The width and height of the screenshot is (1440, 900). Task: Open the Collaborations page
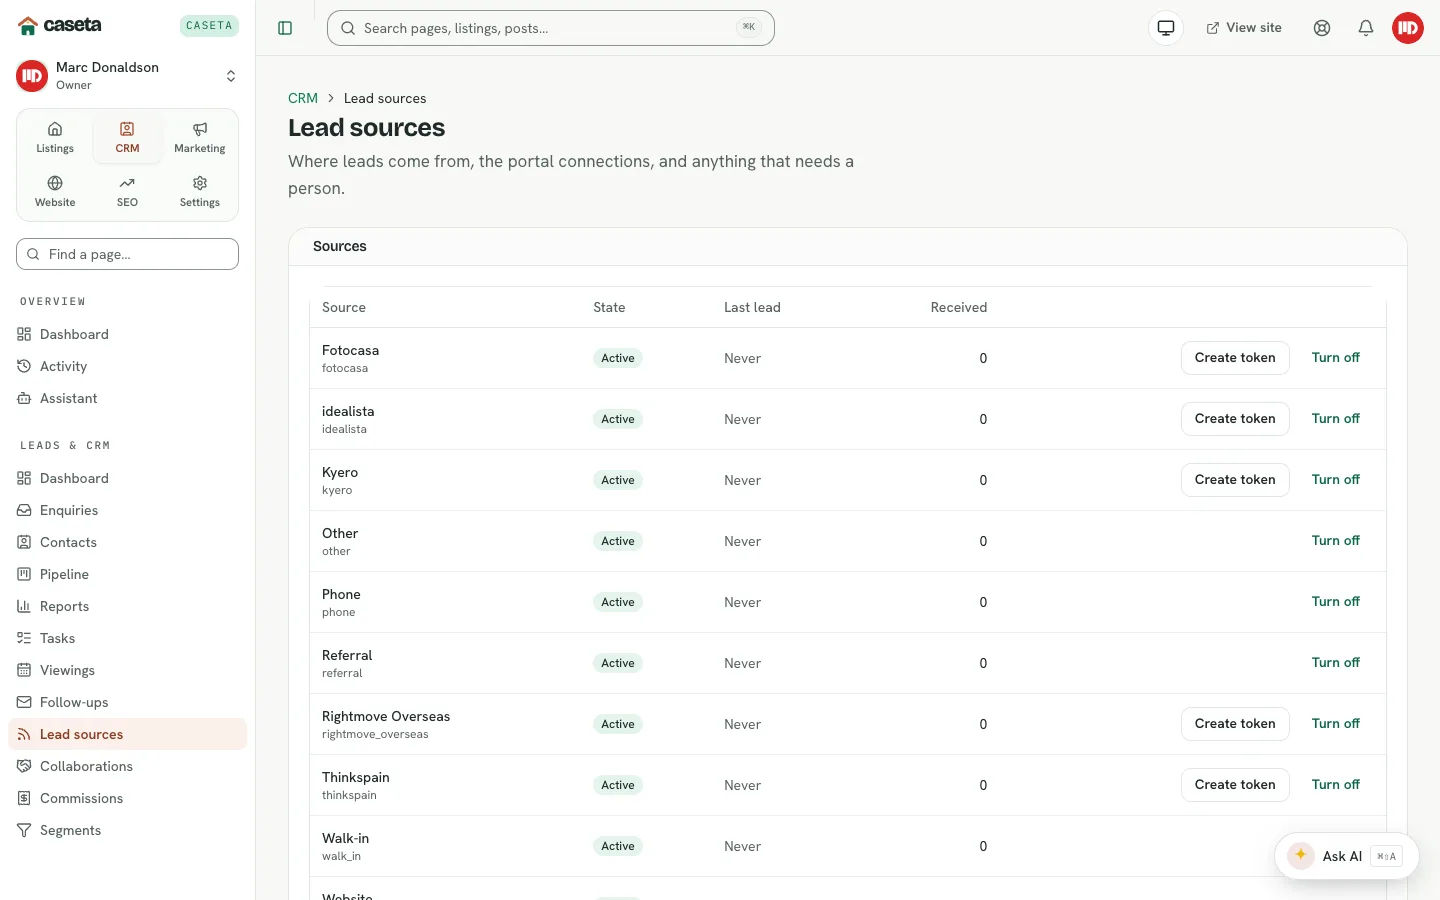[x=127, y=766]
